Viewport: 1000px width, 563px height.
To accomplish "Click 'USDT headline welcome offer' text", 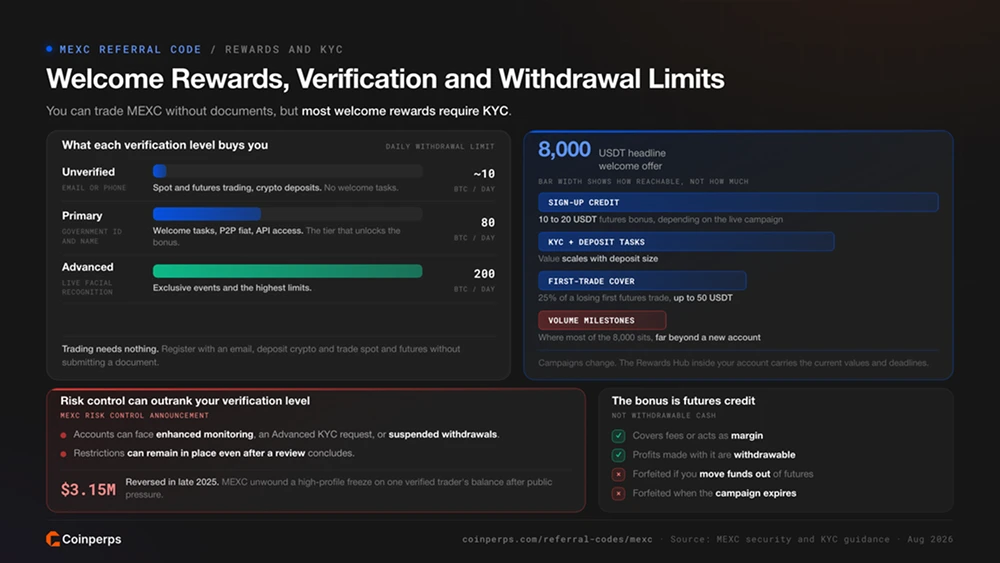I will click(x=632, y=159).
